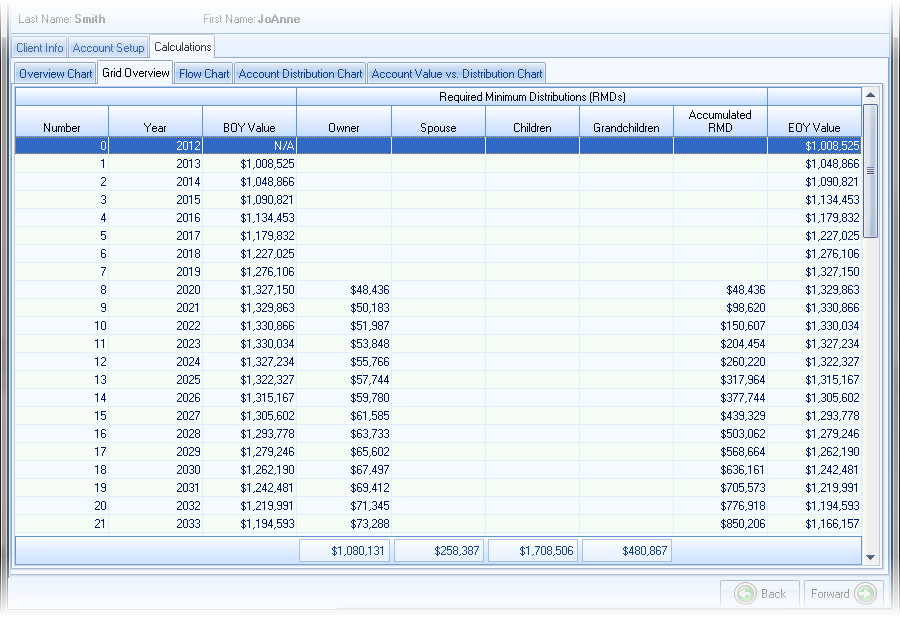Open the Account Distribution Chart tab
This screenshot has height=617, width=900.
pyautogui.click(x=300, y=74)
